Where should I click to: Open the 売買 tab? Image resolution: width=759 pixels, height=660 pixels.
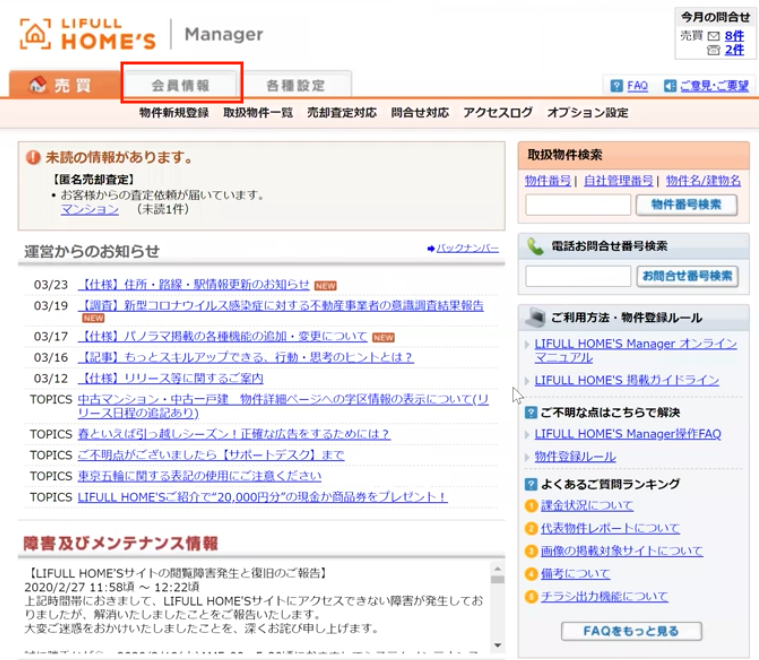pos(64,85)
